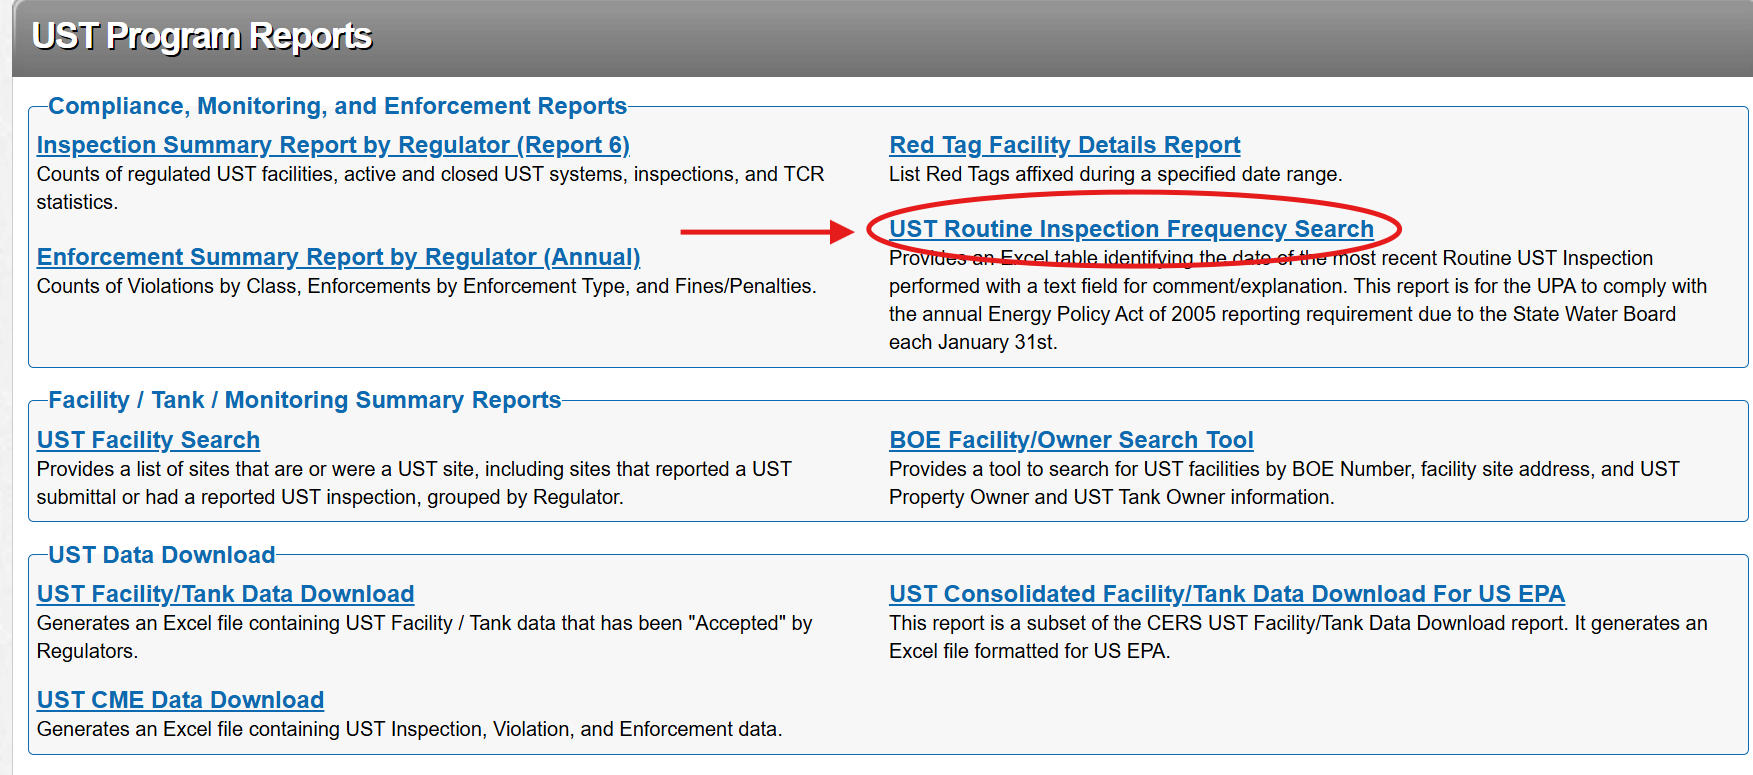Screen dimensions: 1753x775
Task: Open the UST Facility Search report
Action: coord(148,440)
